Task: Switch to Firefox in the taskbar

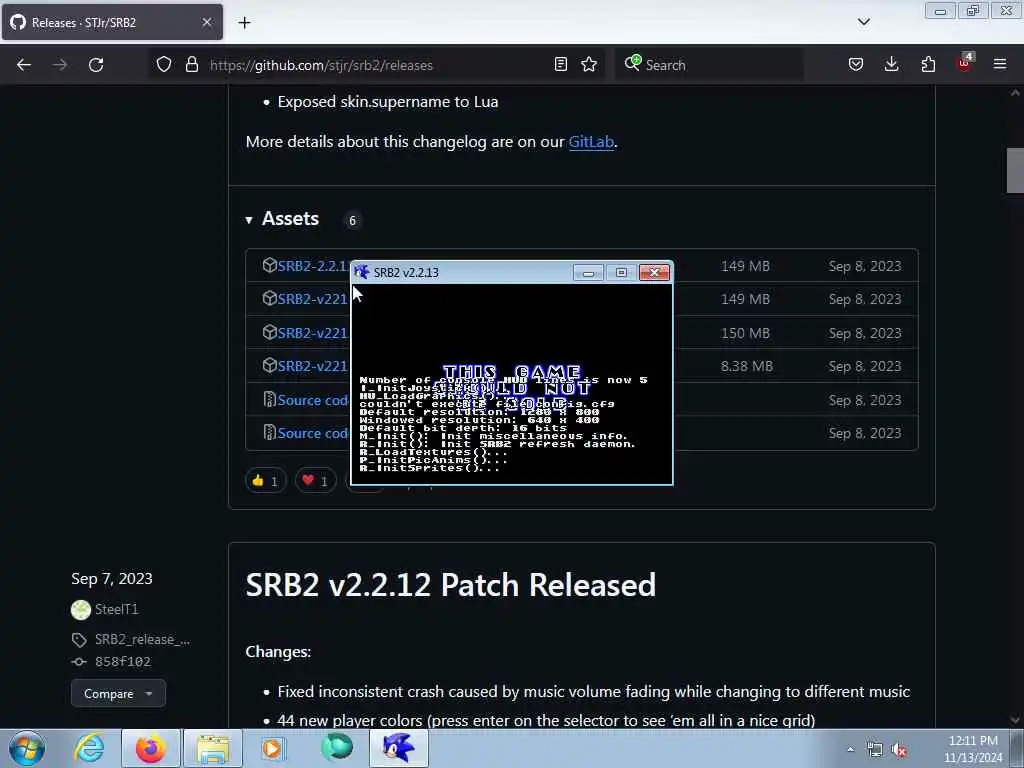Action: click(150, 748)
